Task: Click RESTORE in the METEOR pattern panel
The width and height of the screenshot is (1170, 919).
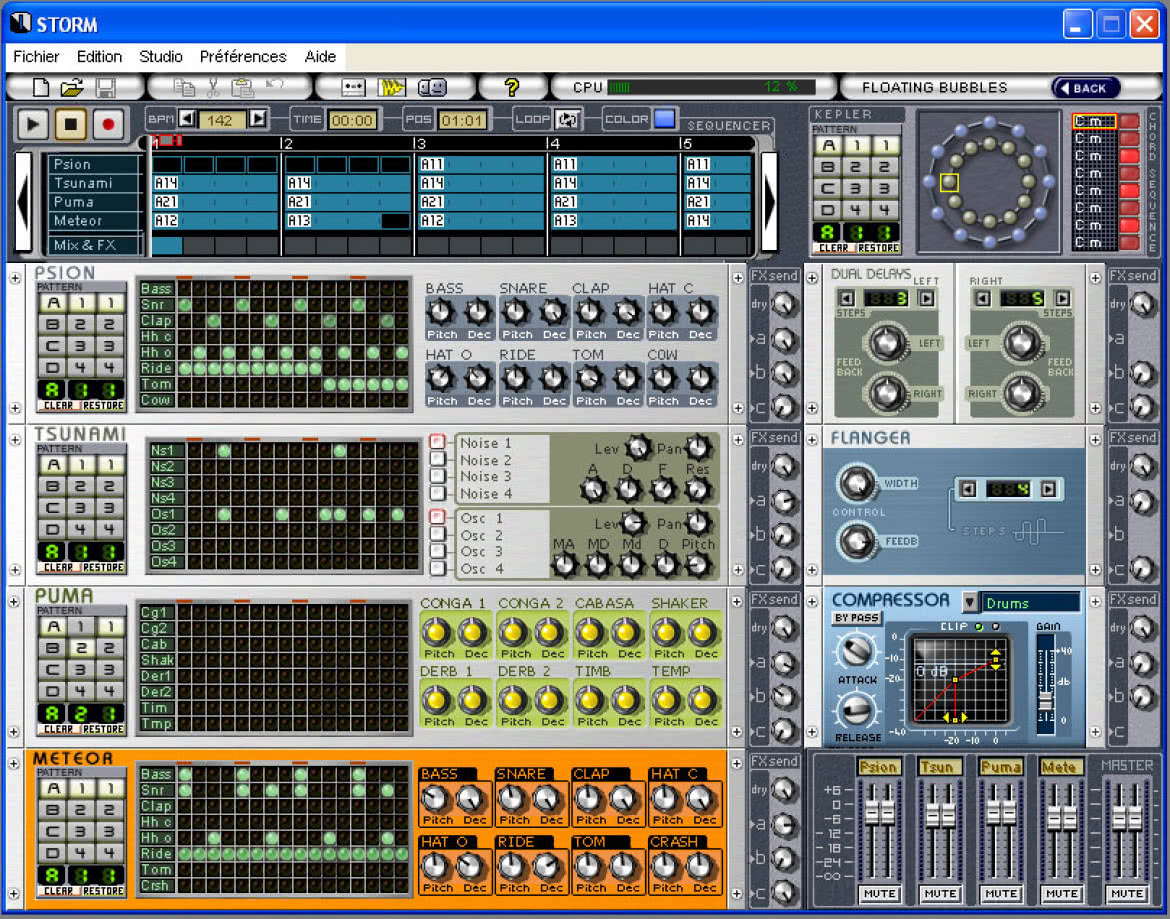Action: coord(103,891)
